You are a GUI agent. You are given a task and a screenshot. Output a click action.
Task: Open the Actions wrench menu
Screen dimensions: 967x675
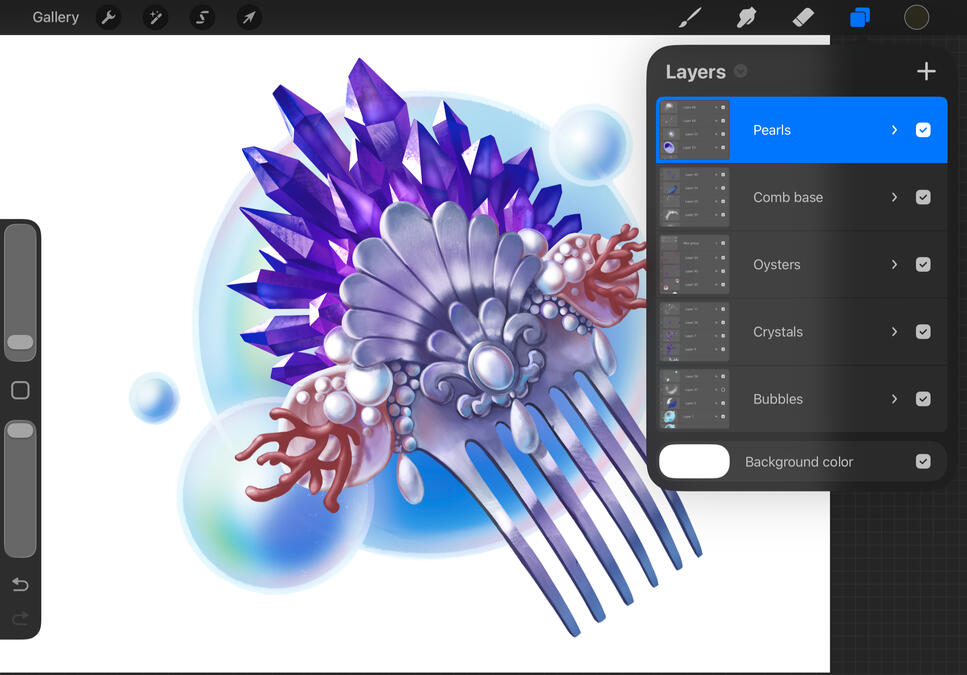(109, 17)
